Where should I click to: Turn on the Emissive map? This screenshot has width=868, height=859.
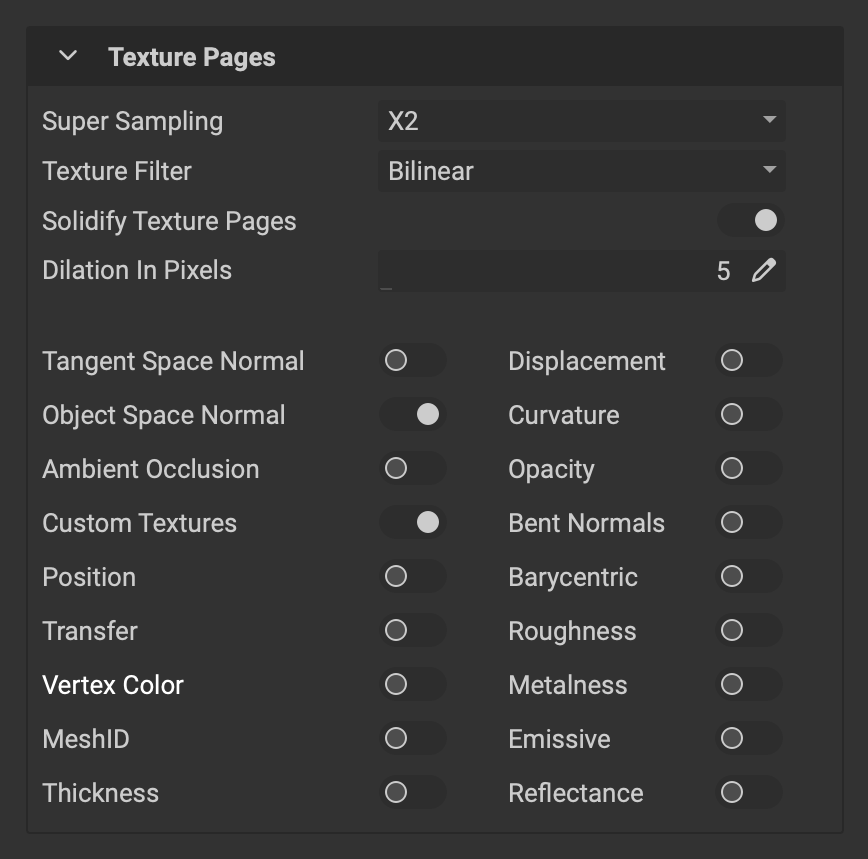pyautogui.click(x=748, y=739)
